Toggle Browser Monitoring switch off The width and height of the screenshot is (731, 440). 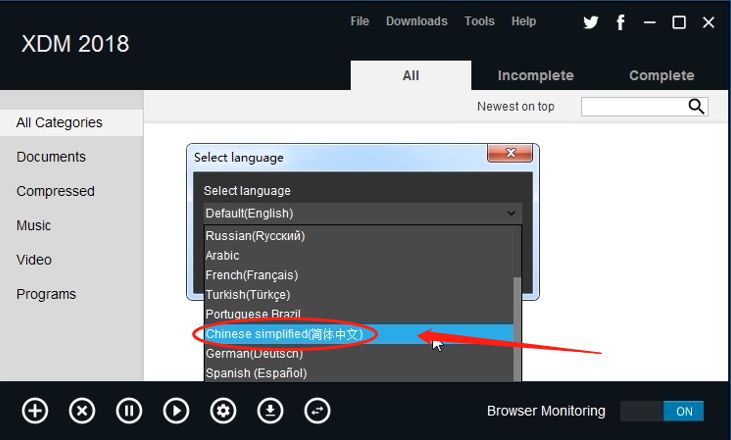tap(662, 412)
